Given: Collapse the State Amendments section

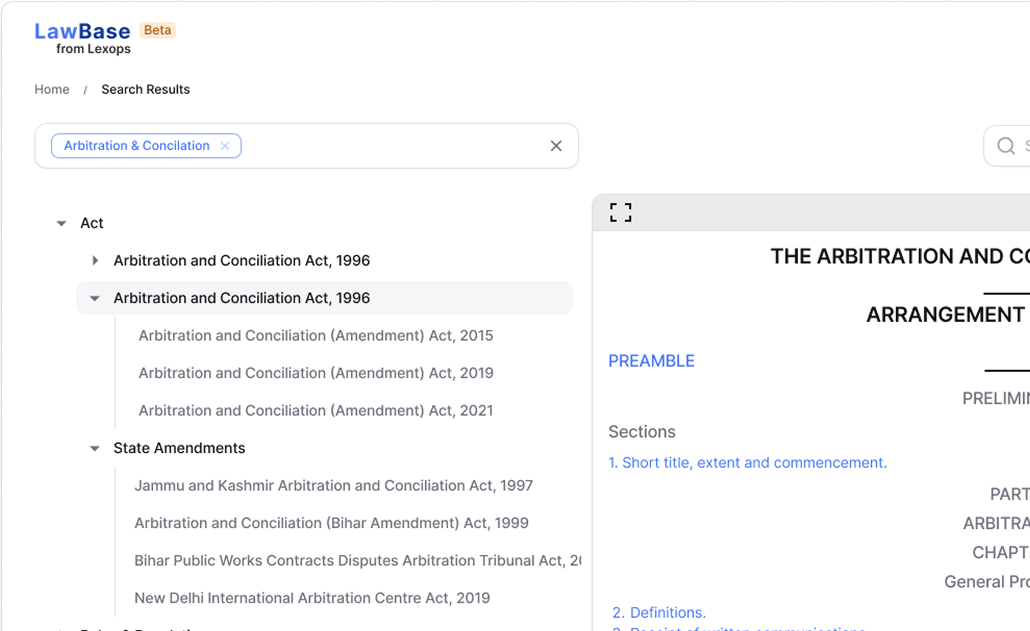Looking at the screenshot, I should [x=95, y=449].
